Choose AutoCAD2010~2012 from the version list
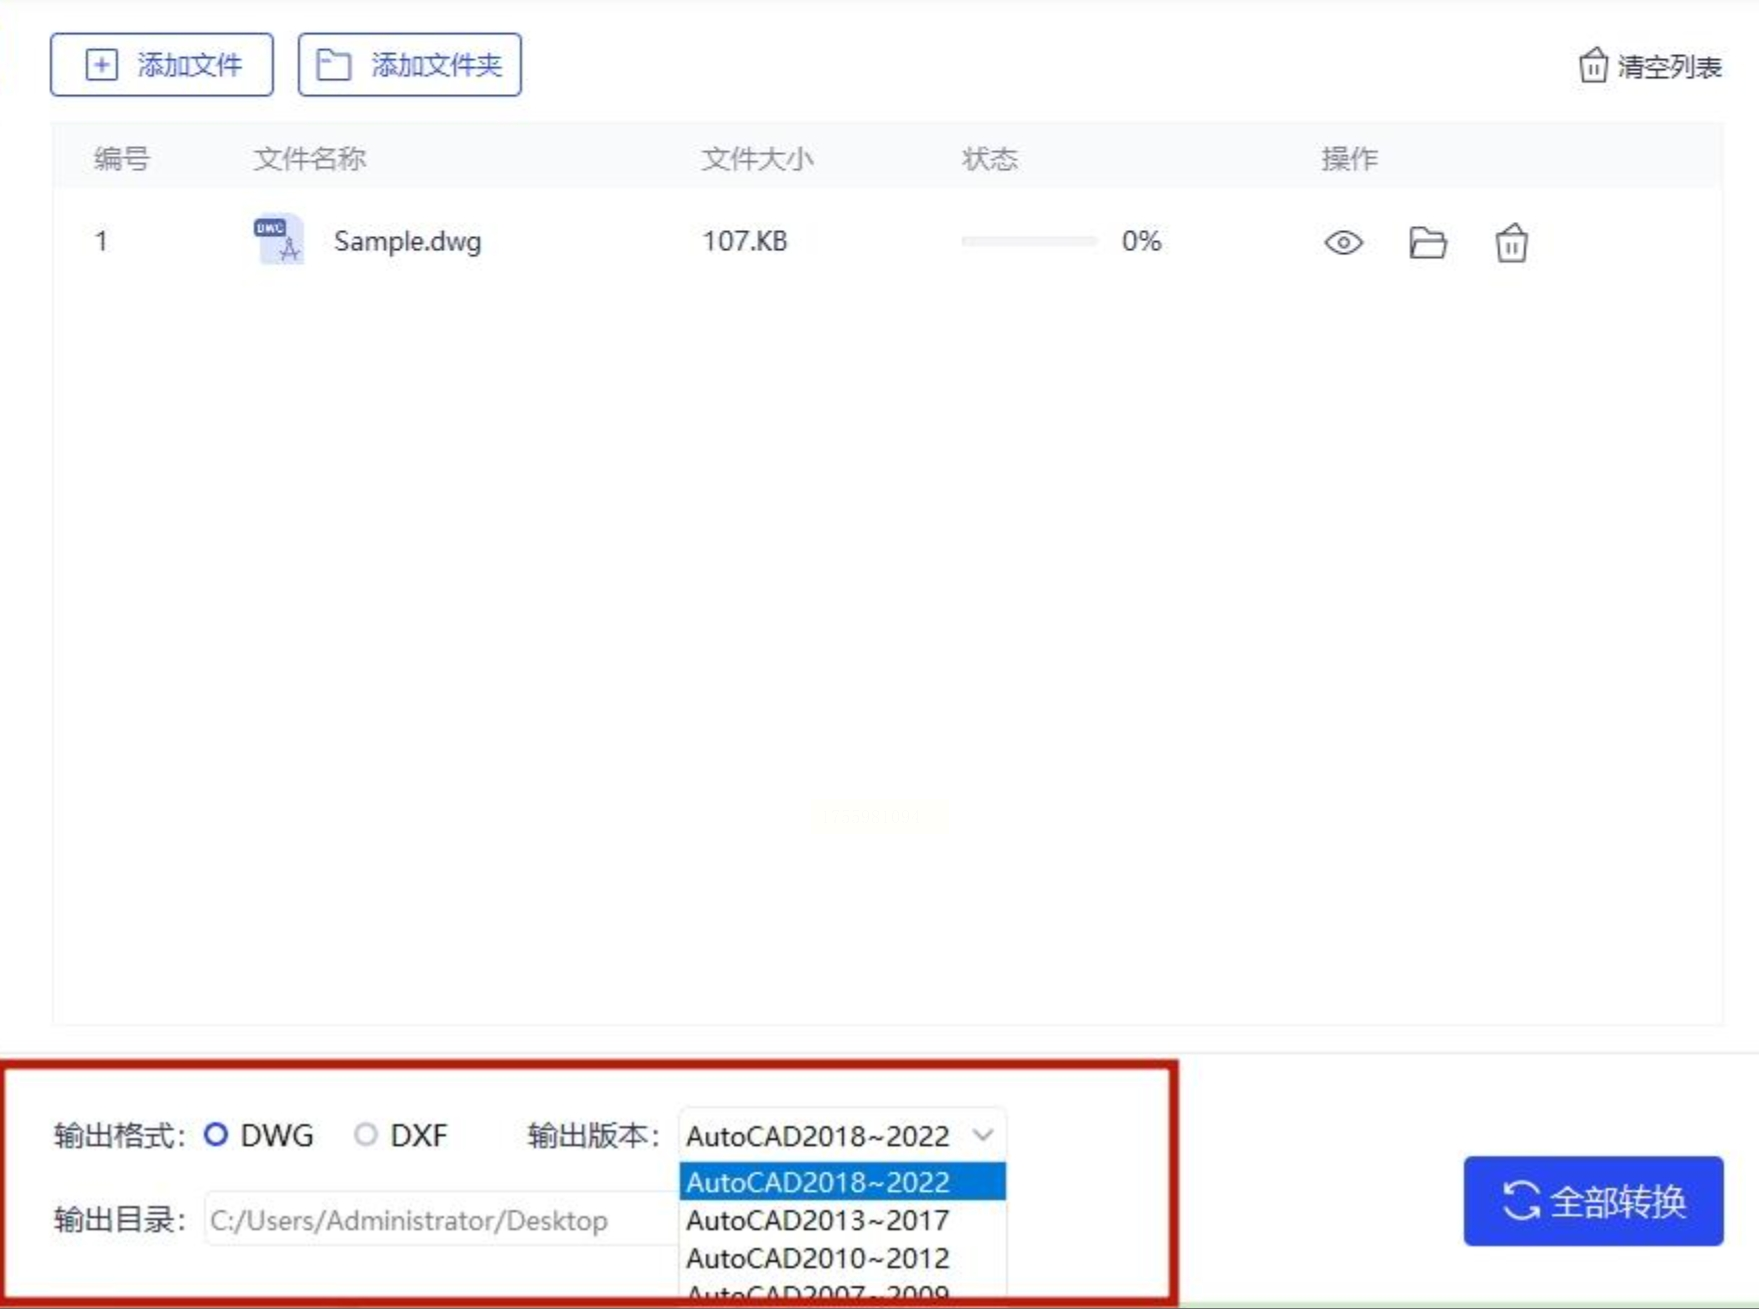The width and height of the screenshot is (1759, 1309). coord(842,1258)
